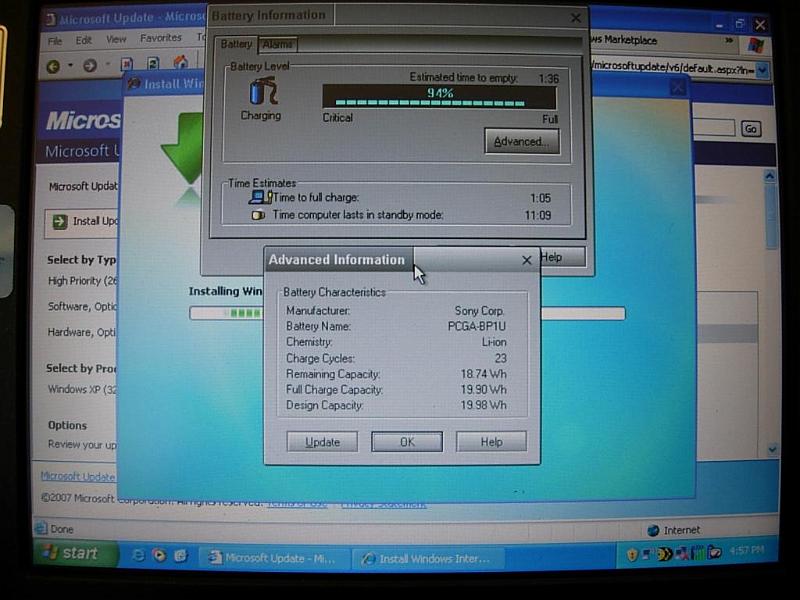Click Update in Advanced Information dialog
Viewport: 800px width, 600px height.
tap(322, 442)
